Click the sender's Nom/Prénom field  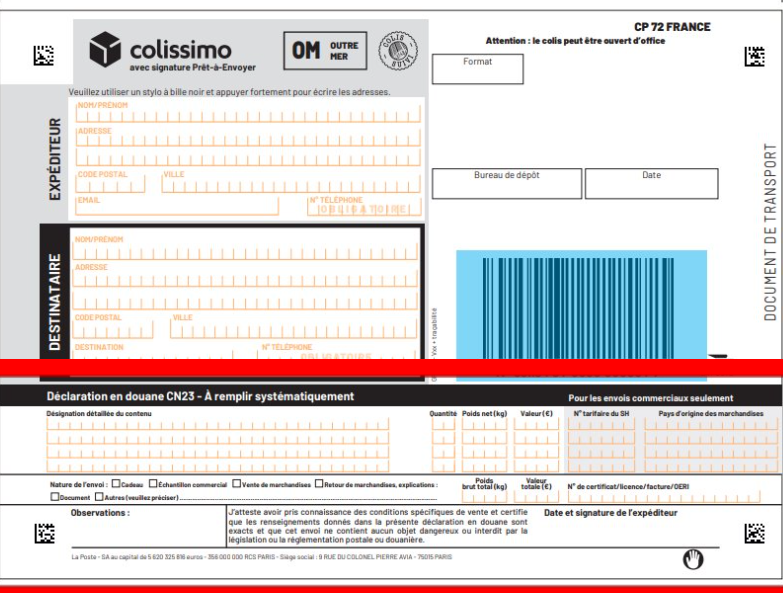pos(248,115)
